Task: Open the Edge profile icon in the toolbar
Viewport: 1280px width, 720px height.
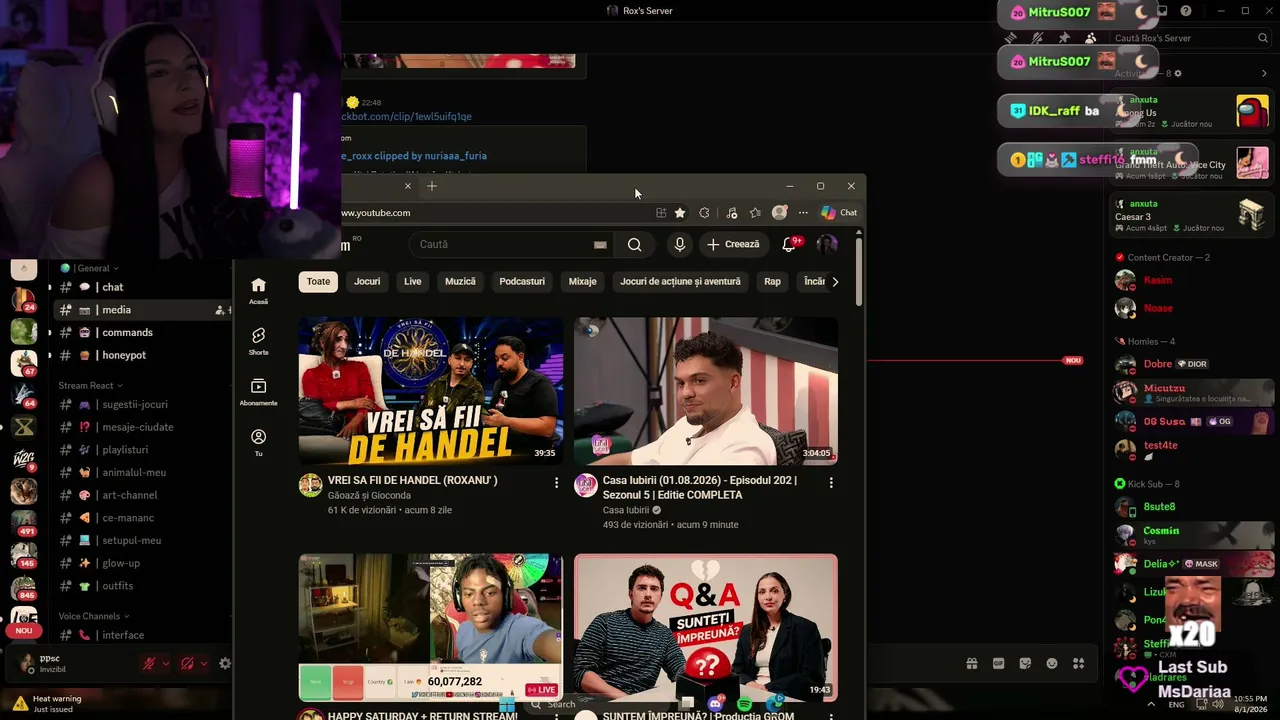Action: [779, 213]
